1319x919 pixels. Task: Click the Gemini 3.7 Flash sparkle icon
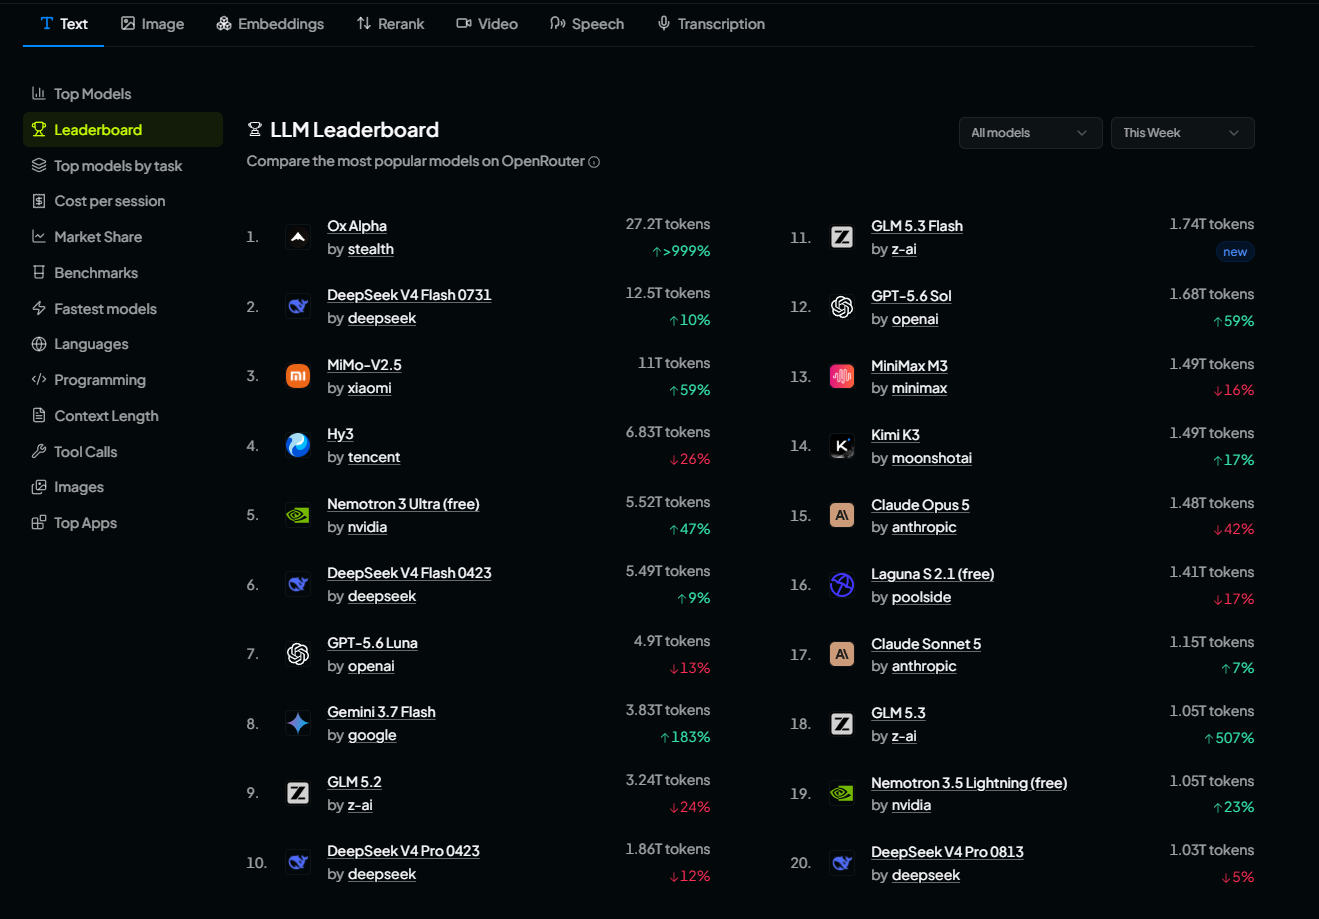click(x=298, y=723)
